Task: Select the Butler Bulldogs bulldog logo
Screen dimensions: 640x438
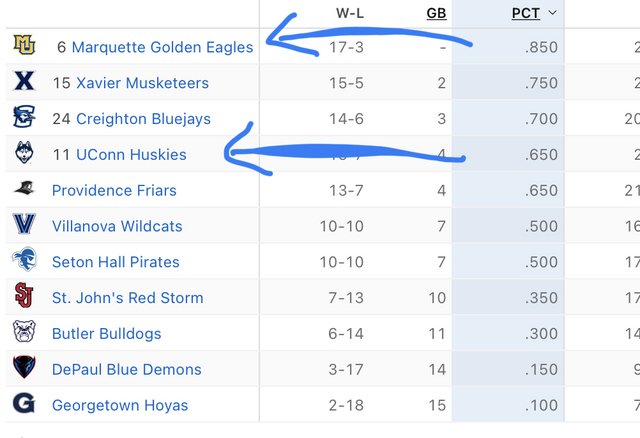Action: (24, 331)
